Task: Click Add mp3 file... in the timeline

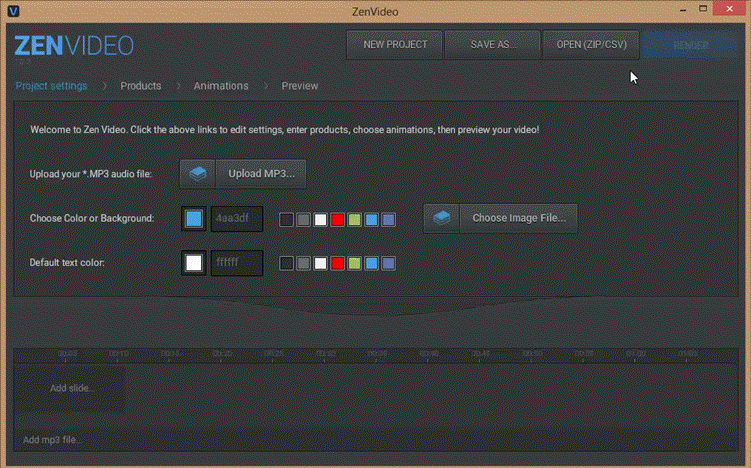Action: pyautogui.click(x=52, y=440)
